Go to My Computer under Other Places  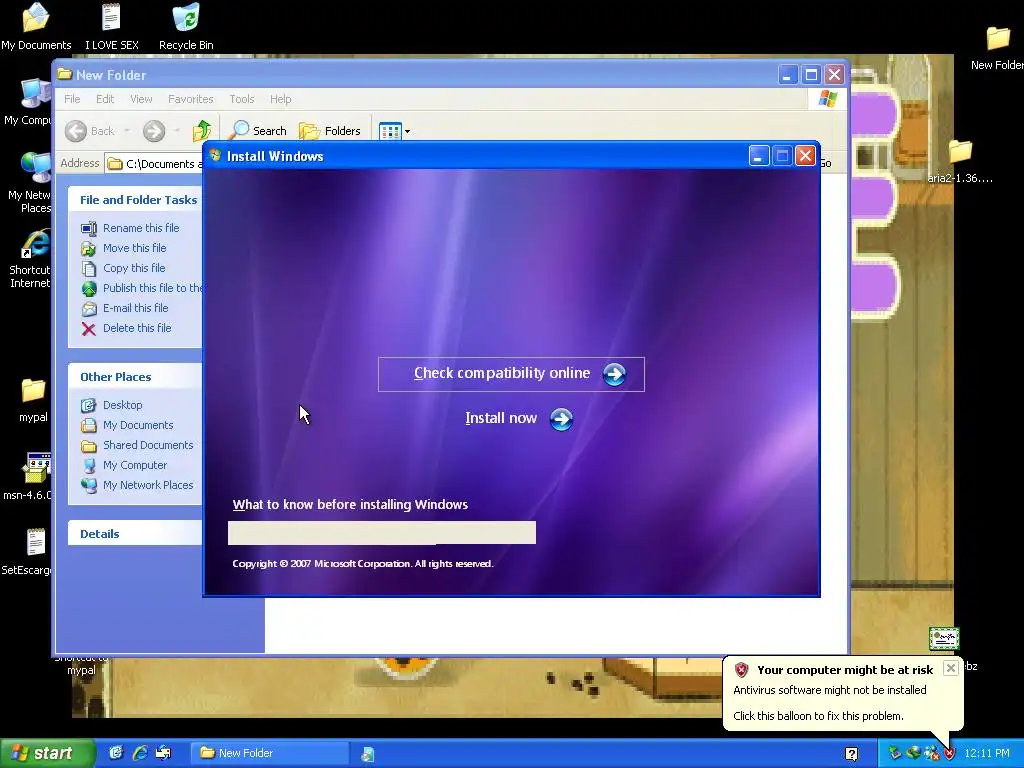[135, 465]
